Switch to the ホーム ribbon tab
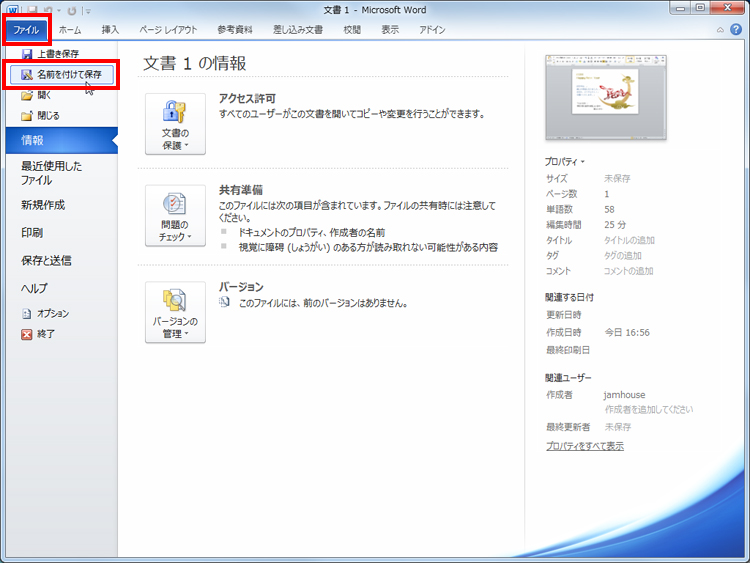Image resolution: width=750 pixels, height=563 pixels. [70, 30]
